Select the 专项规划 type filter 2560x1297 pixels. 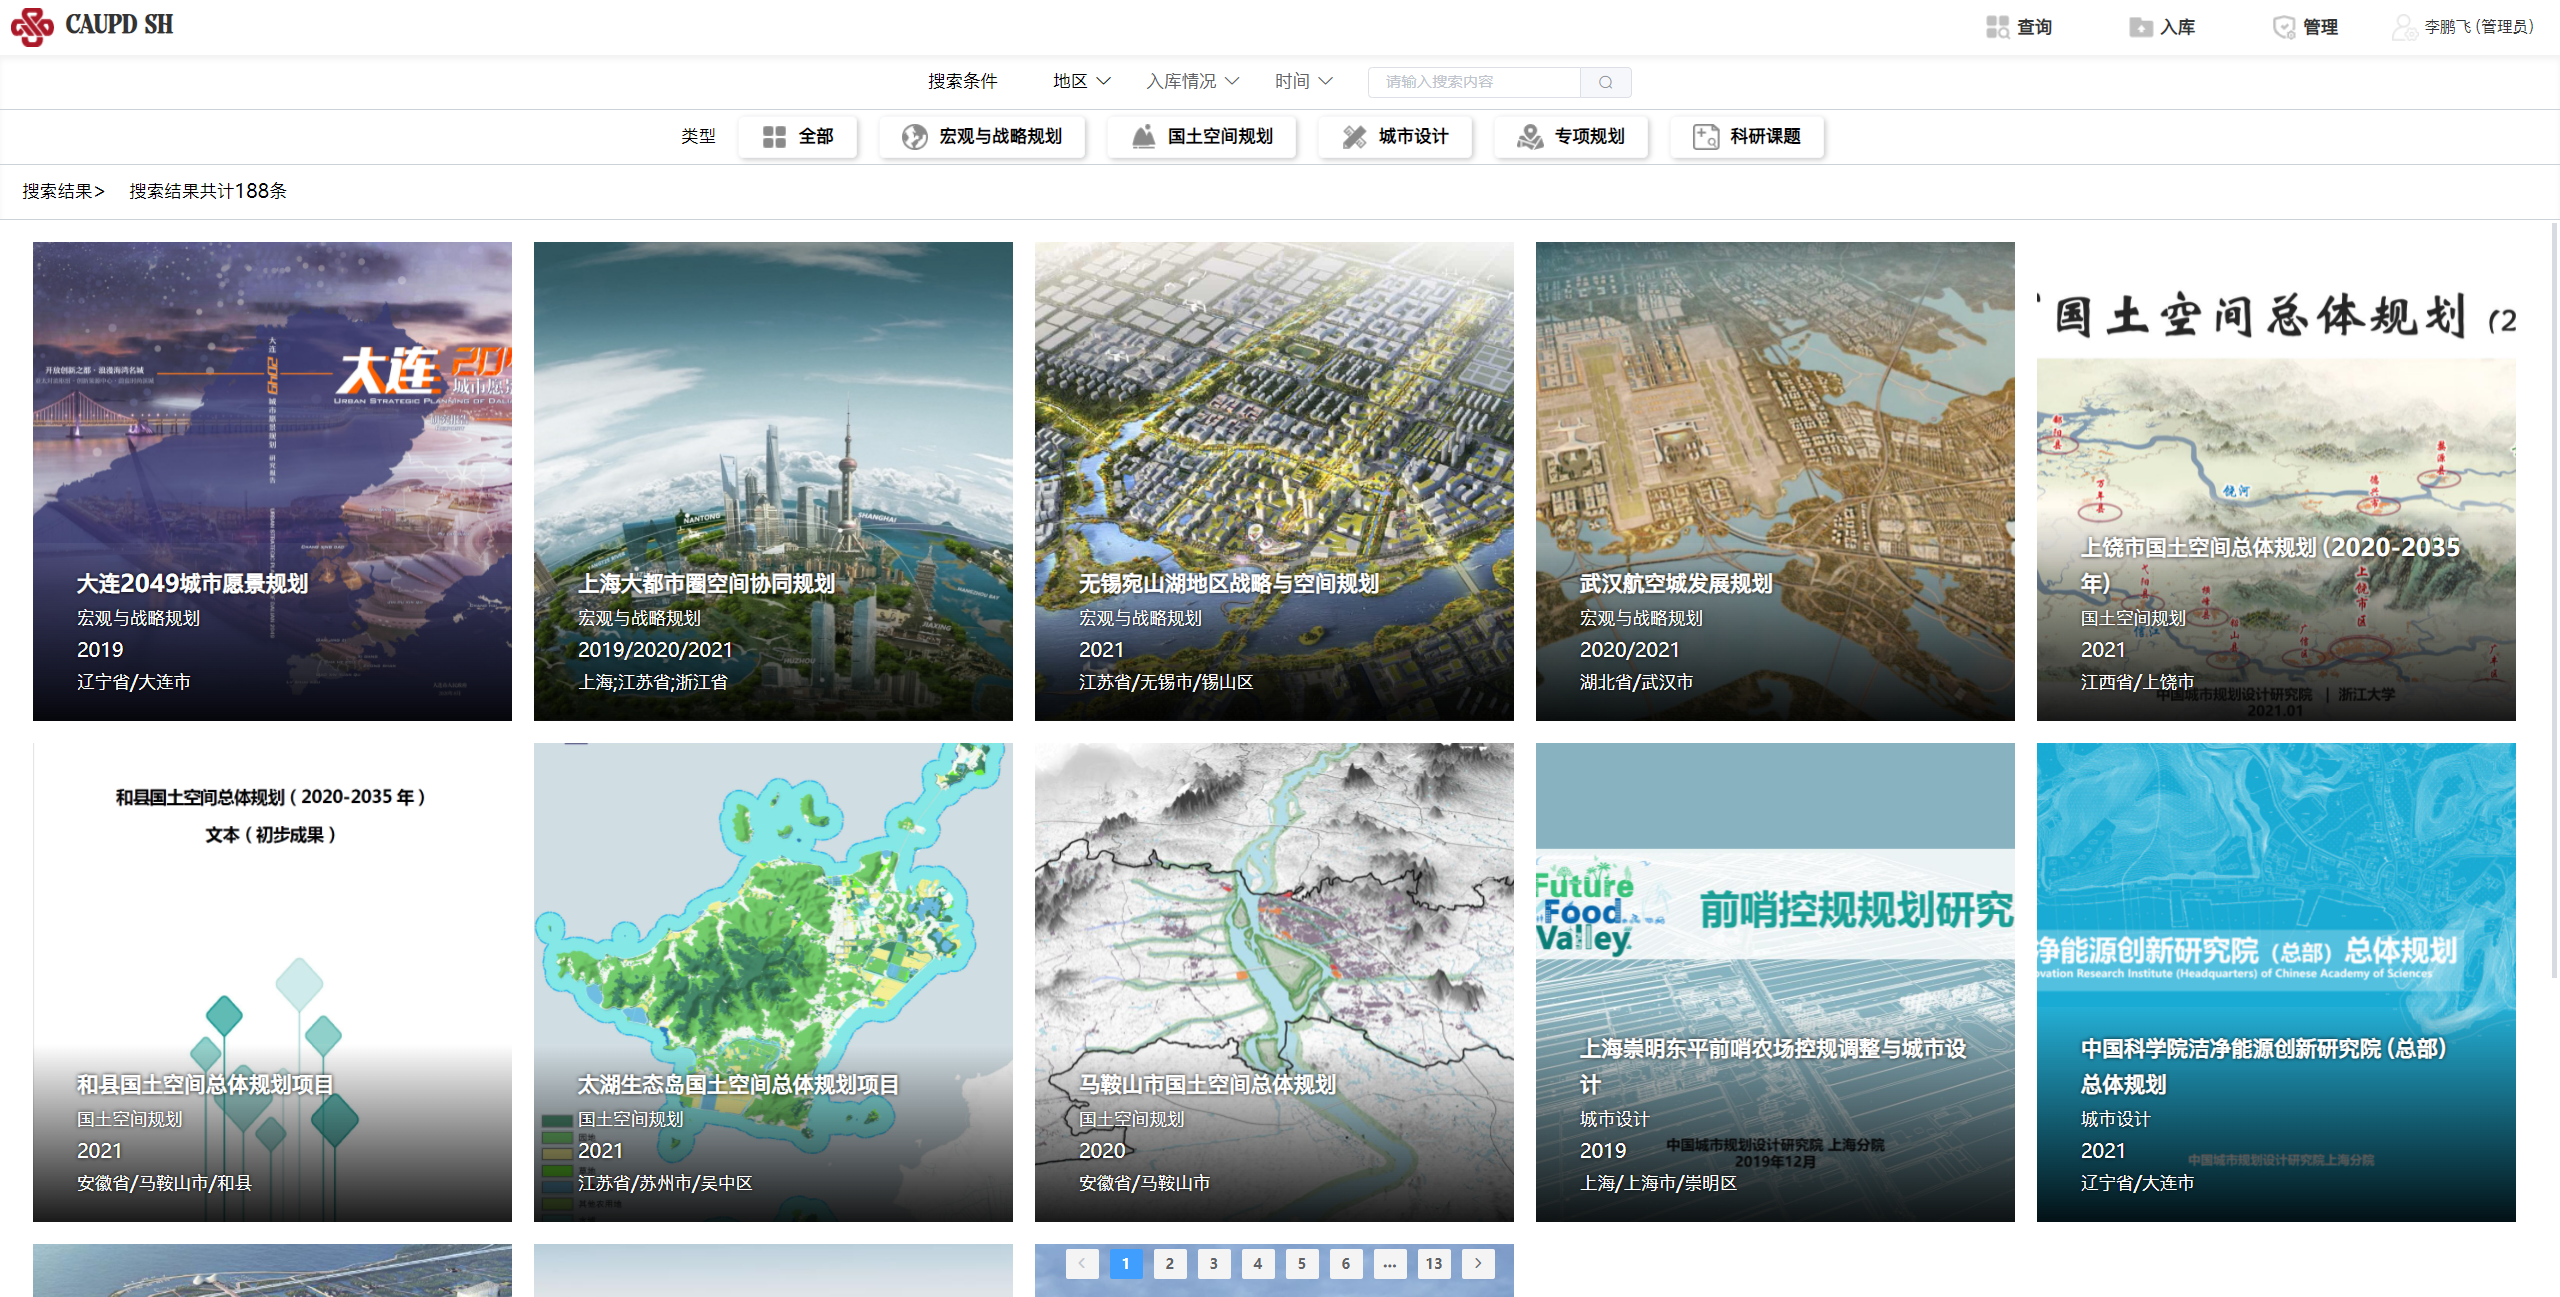point(1571,137)
